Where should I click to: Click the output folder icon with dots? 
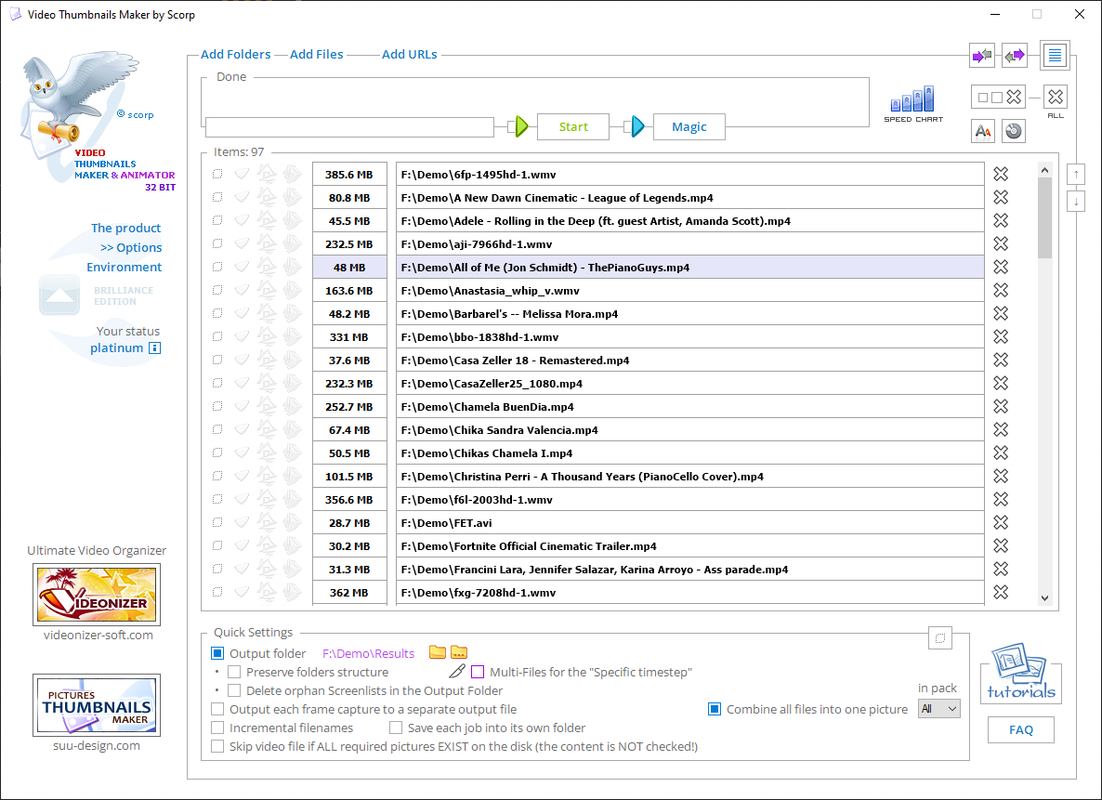[459, 652]
